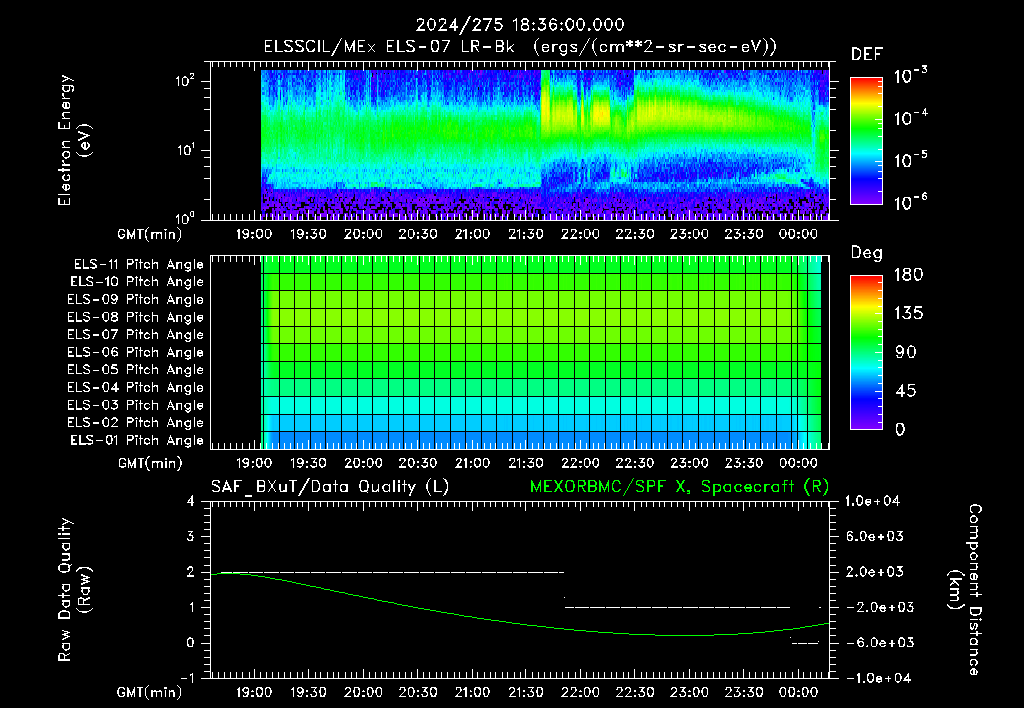Click the Deg color bar label
The height and width of the screenshot is (708, 1024).
[866, 253]
